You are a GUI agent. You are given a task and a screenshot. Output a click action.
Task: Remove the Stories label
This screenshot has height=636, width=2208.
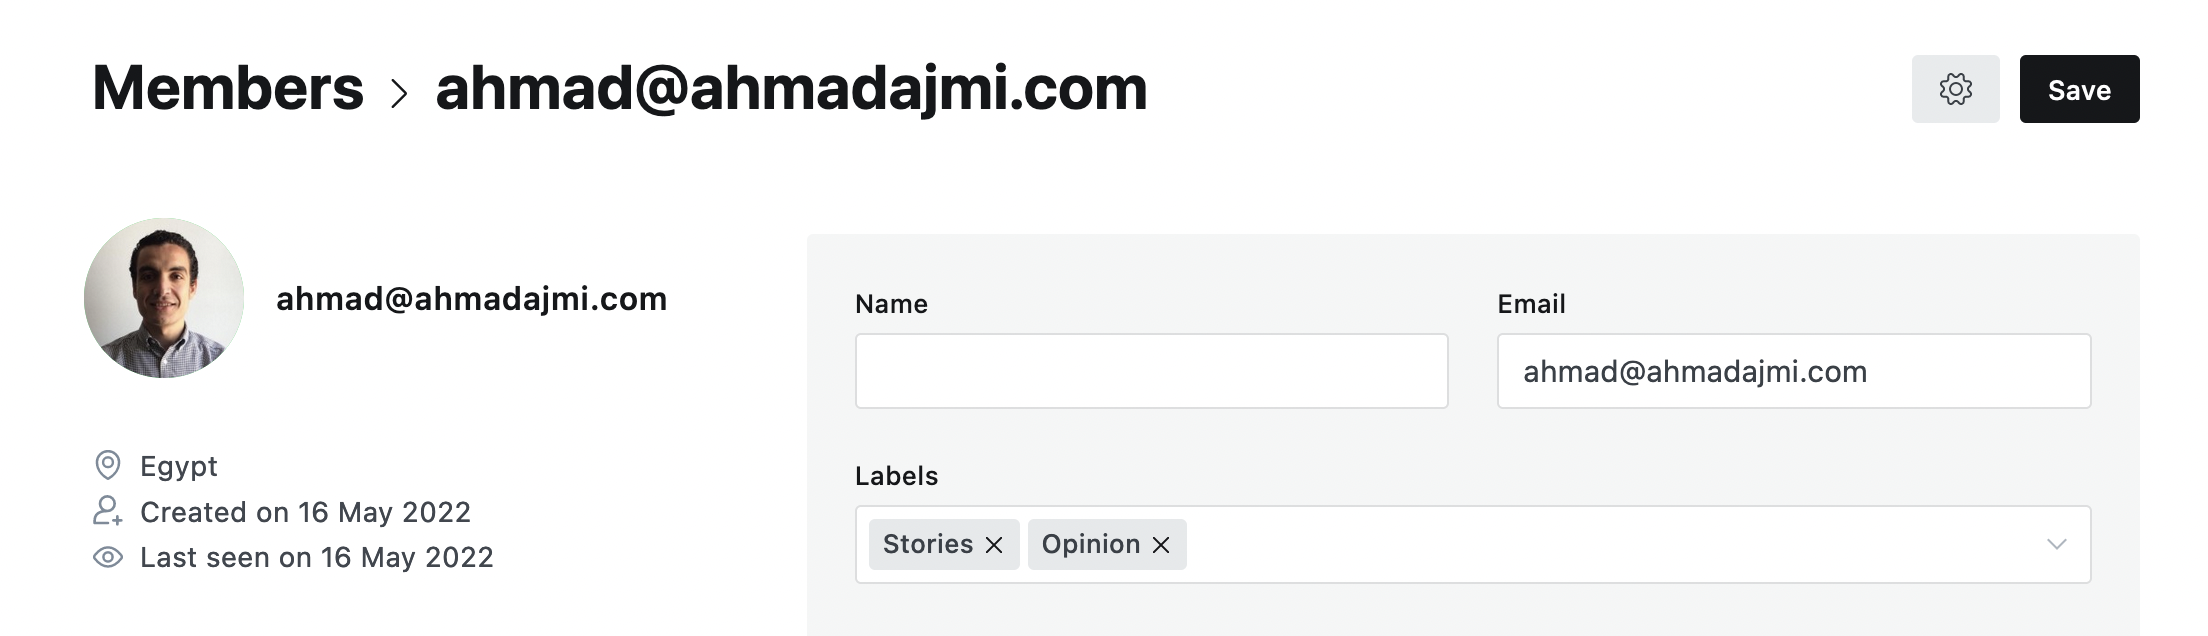pyautogui.click(x=994, y=545)
